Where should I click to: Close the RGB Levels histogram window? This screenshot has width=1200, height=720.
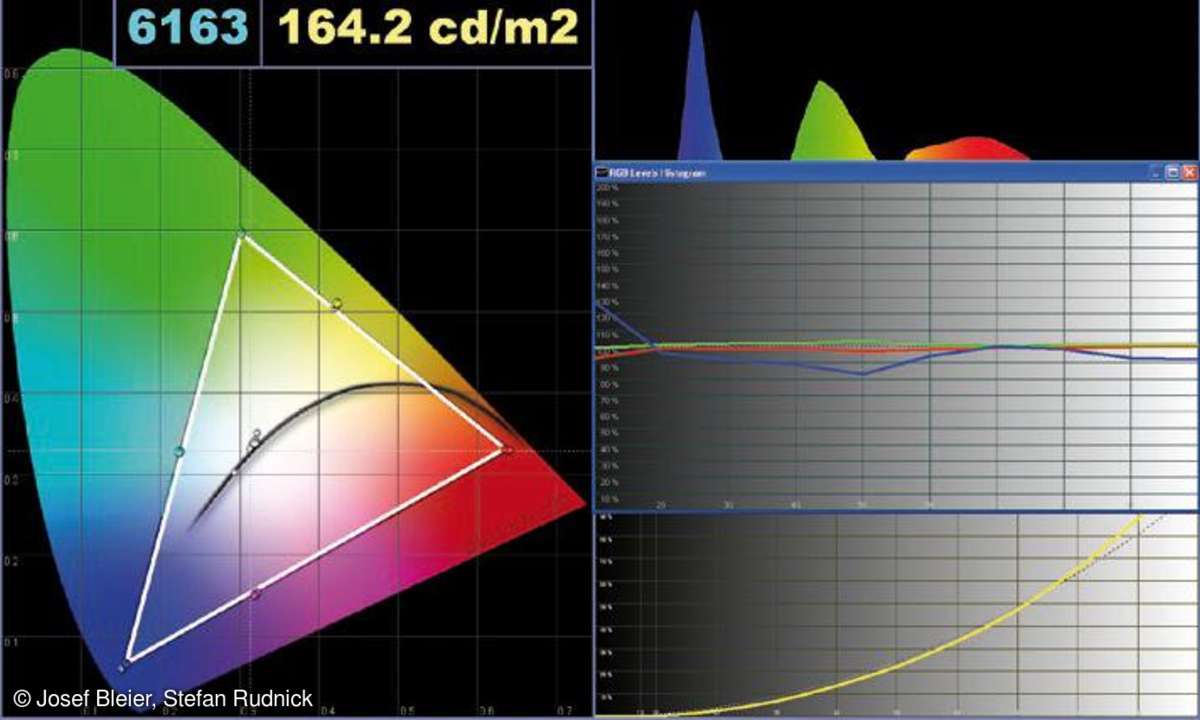1188,172
